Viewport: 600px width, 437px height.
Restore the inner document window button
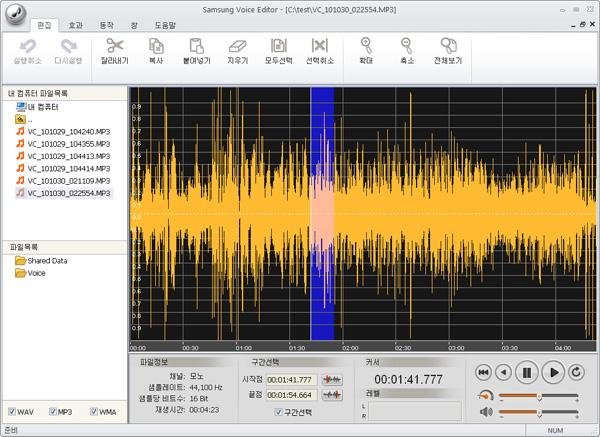click(582, 24)
